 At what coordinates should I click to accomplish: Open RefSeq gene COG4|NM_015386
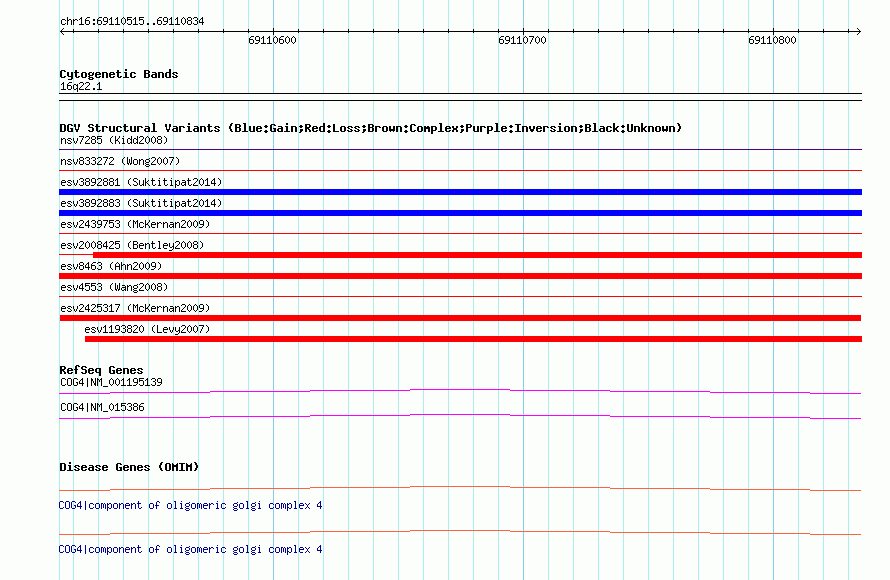[102, 407]
